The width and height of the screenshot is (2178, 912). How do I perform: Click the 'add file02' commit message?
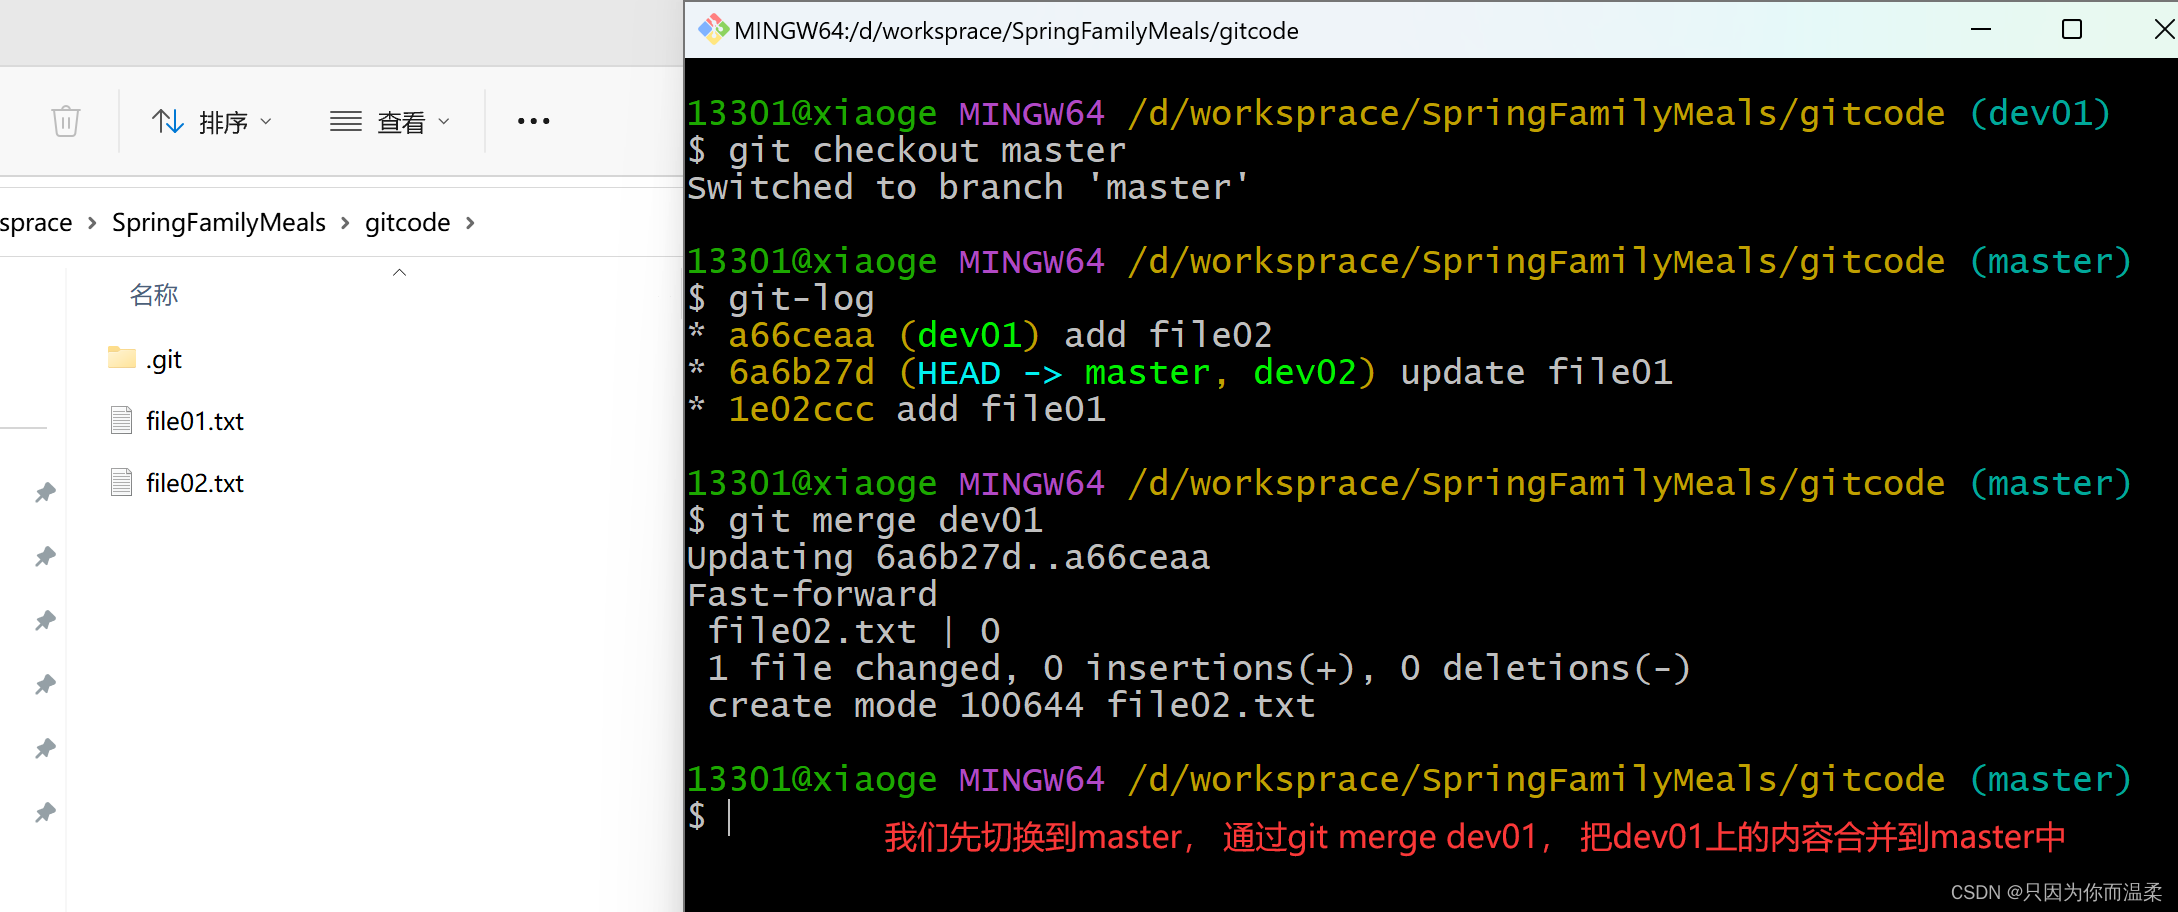1168,336
